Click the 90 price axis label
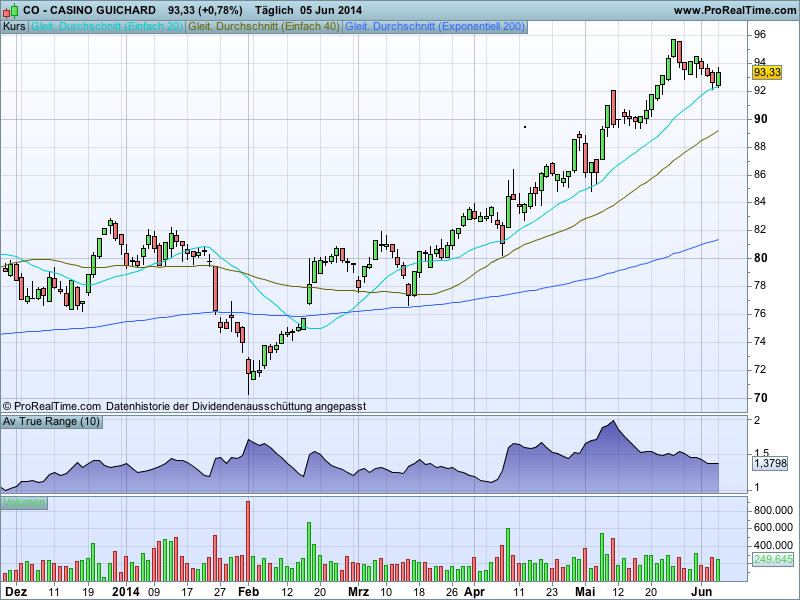Image resolution: width=800 pixels, height=600 pixels. 761,119
